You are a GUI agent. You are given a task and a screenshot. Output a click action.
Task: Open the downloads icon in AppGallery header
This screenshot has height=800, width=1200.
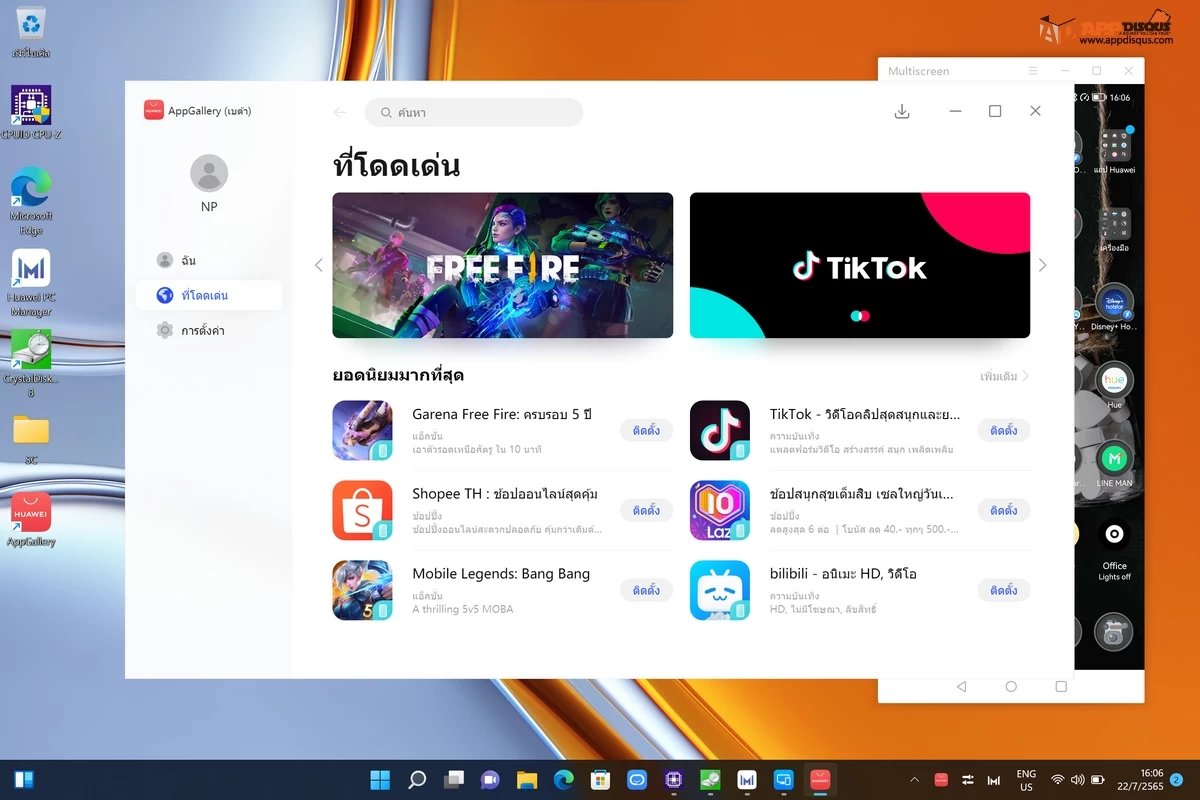coord(902,112)
